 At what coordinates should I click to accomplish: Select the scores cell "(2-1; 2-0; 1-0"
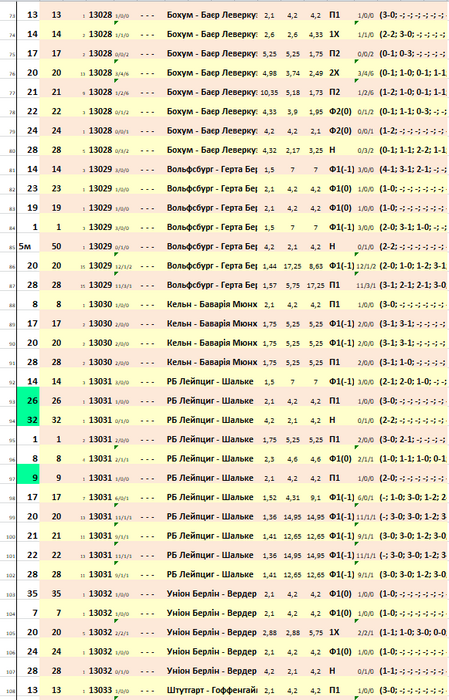[x=413, y=382]
